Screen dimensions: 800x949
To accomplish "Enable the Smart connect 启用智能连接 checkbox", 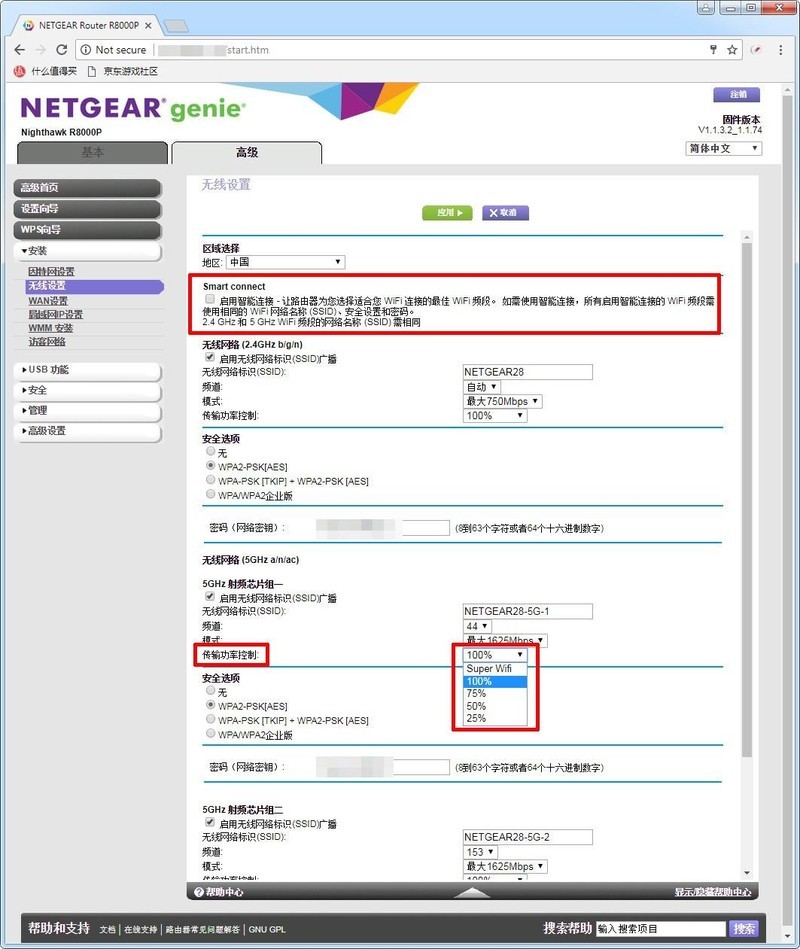I will [x=210, y=299].
